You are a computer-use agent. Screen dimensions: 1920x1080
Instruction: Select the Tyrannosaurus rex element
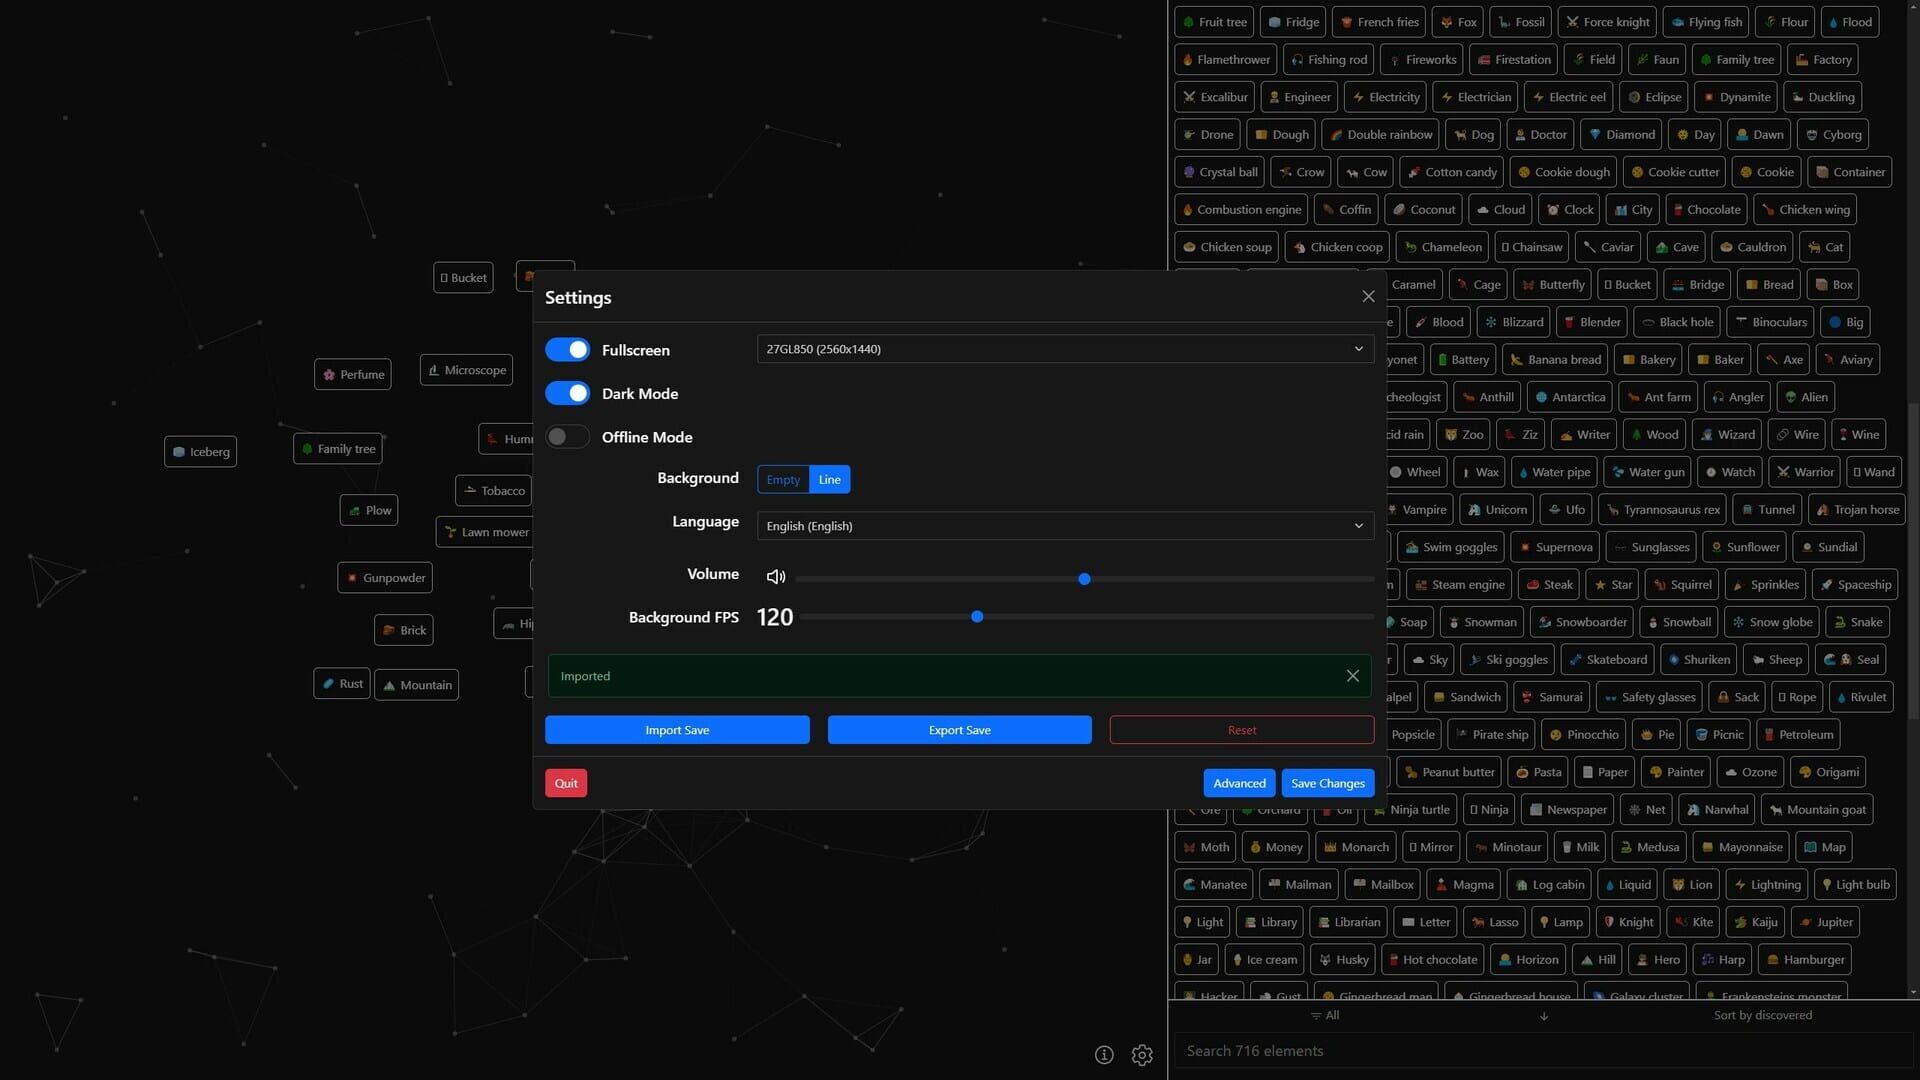1662,509
